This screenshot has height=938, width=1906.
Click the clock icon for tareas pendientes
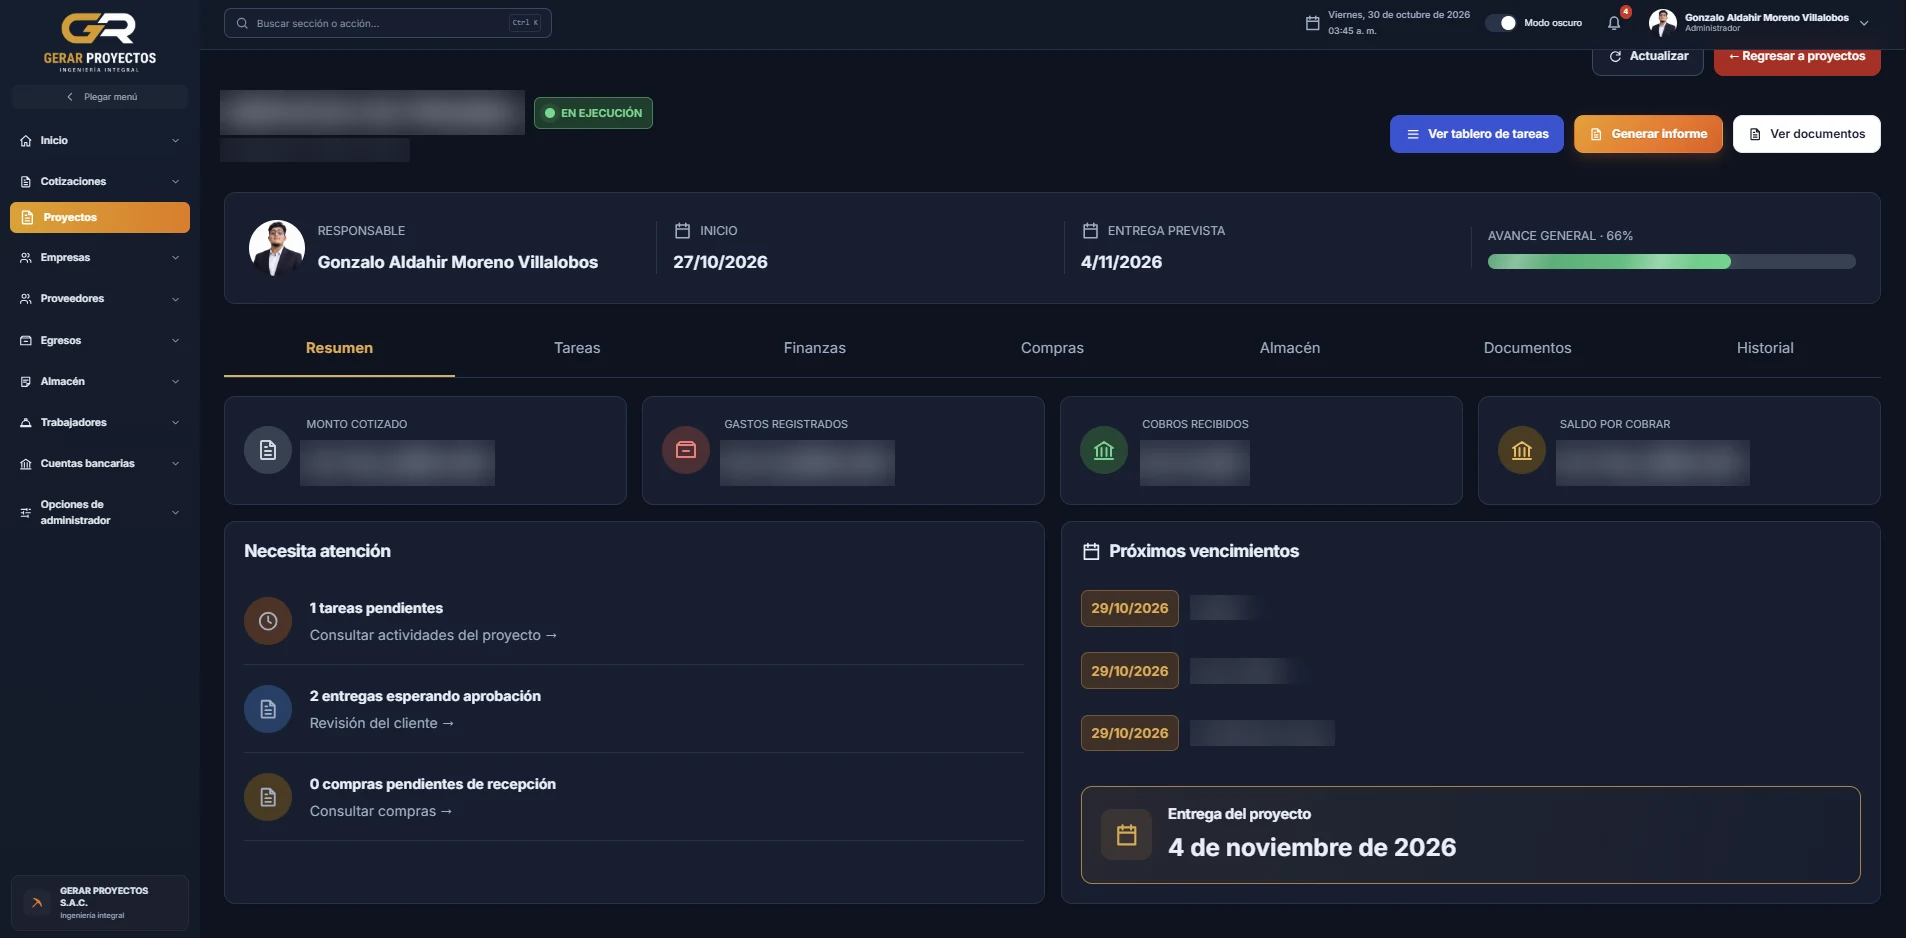pyautogui.click(x=268, y=621)
